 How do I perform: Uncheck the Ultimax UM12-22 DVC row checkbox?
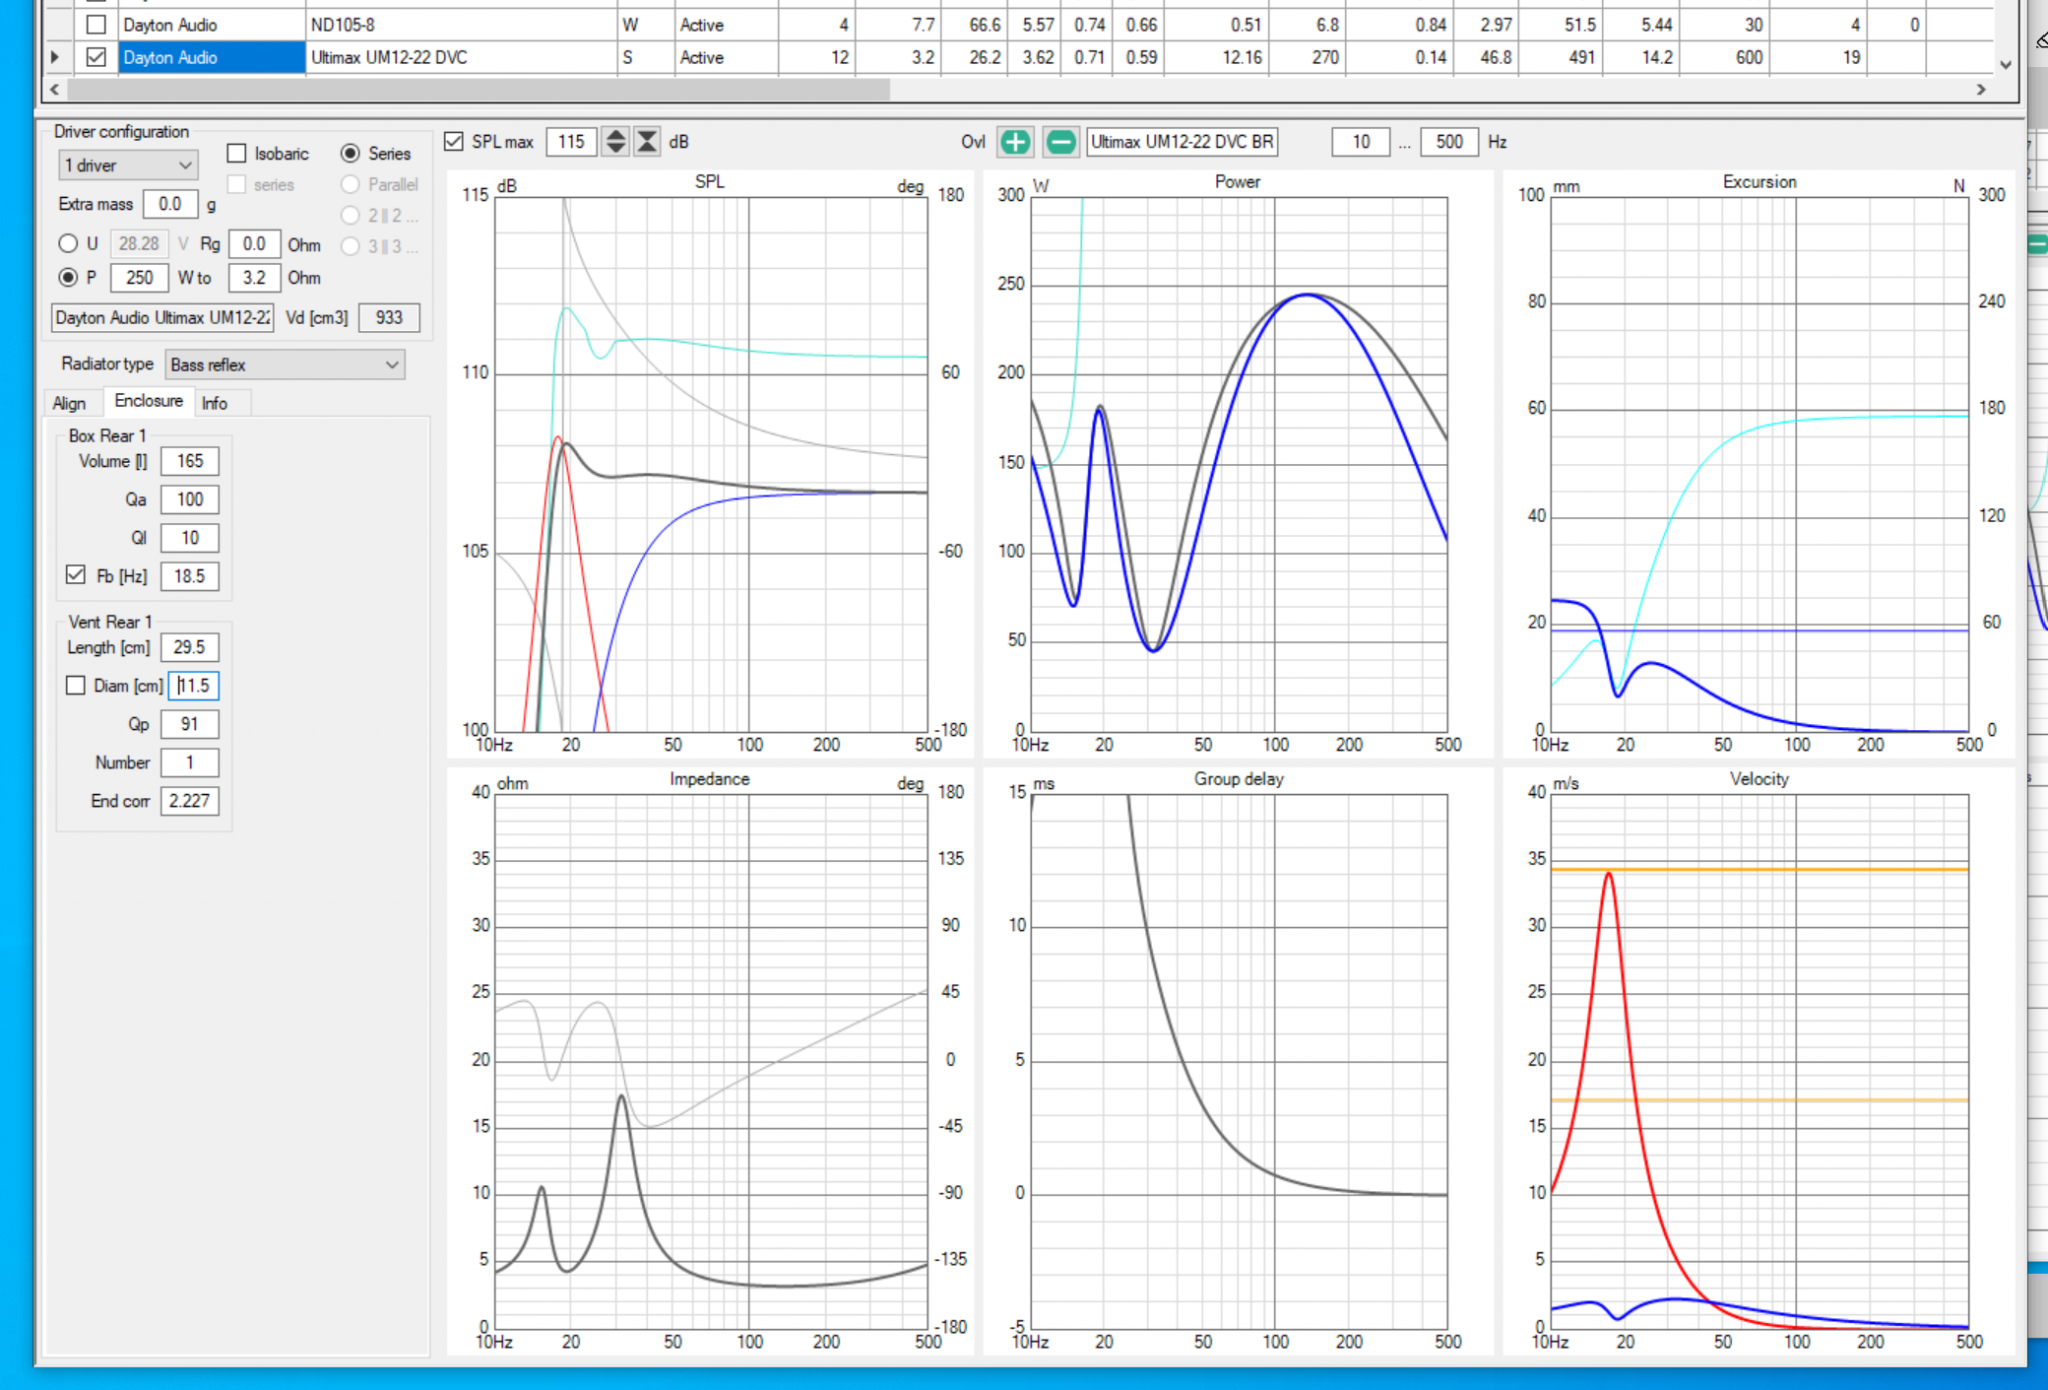click(x=96, y=57)
